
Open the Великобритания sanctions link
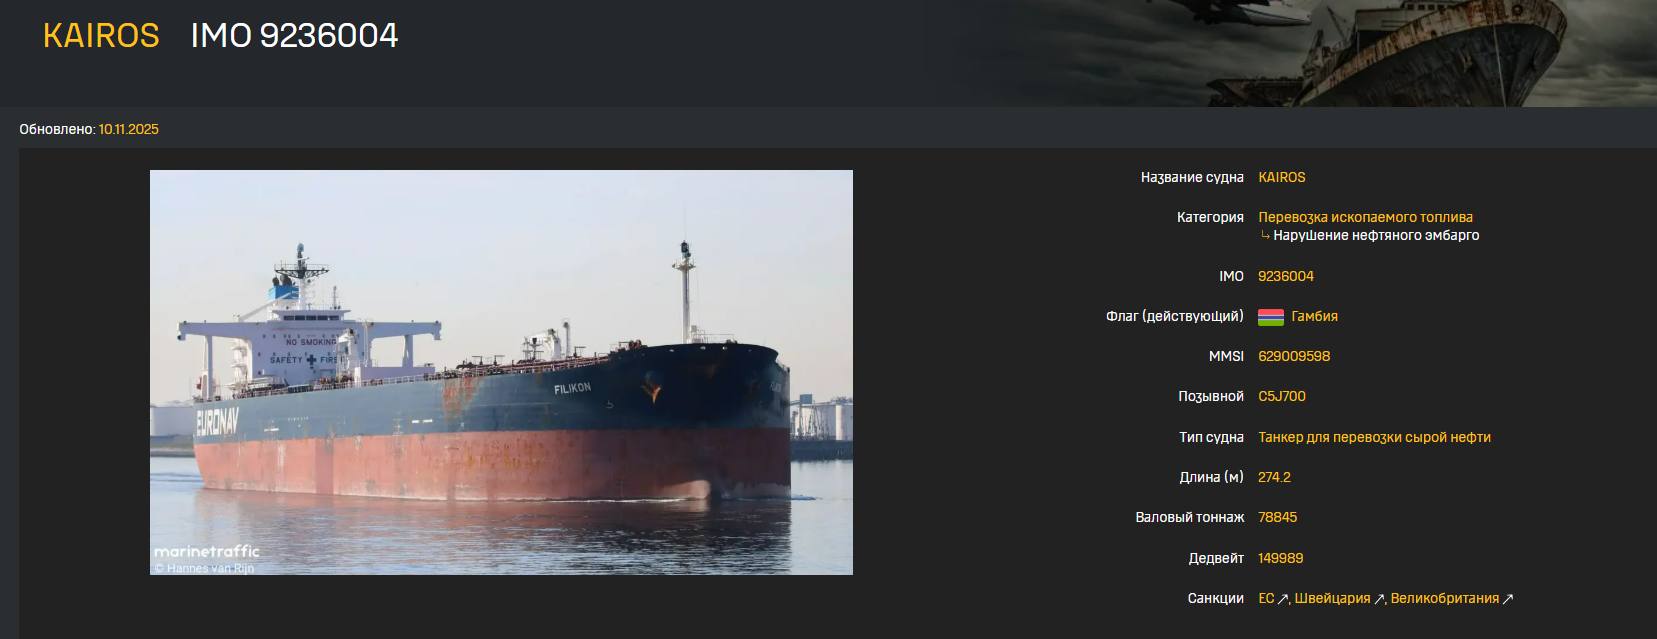[1445, 598]
